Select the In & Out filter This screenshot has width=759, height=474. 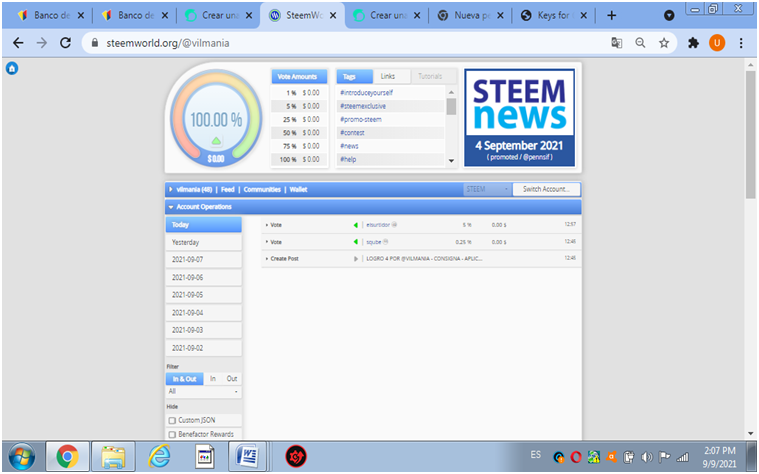(184, 379)
